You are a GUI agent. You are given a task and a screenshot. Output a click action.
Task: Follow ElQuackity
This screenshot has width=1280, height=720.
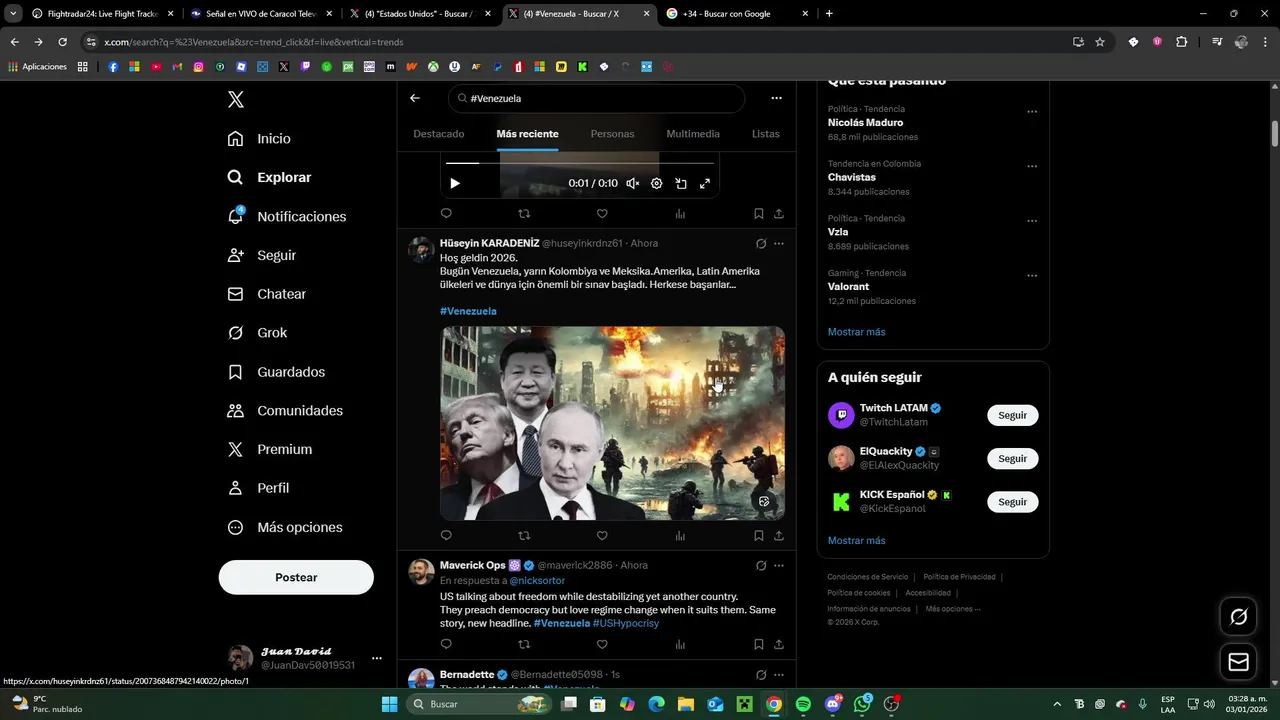(1012, 458)
